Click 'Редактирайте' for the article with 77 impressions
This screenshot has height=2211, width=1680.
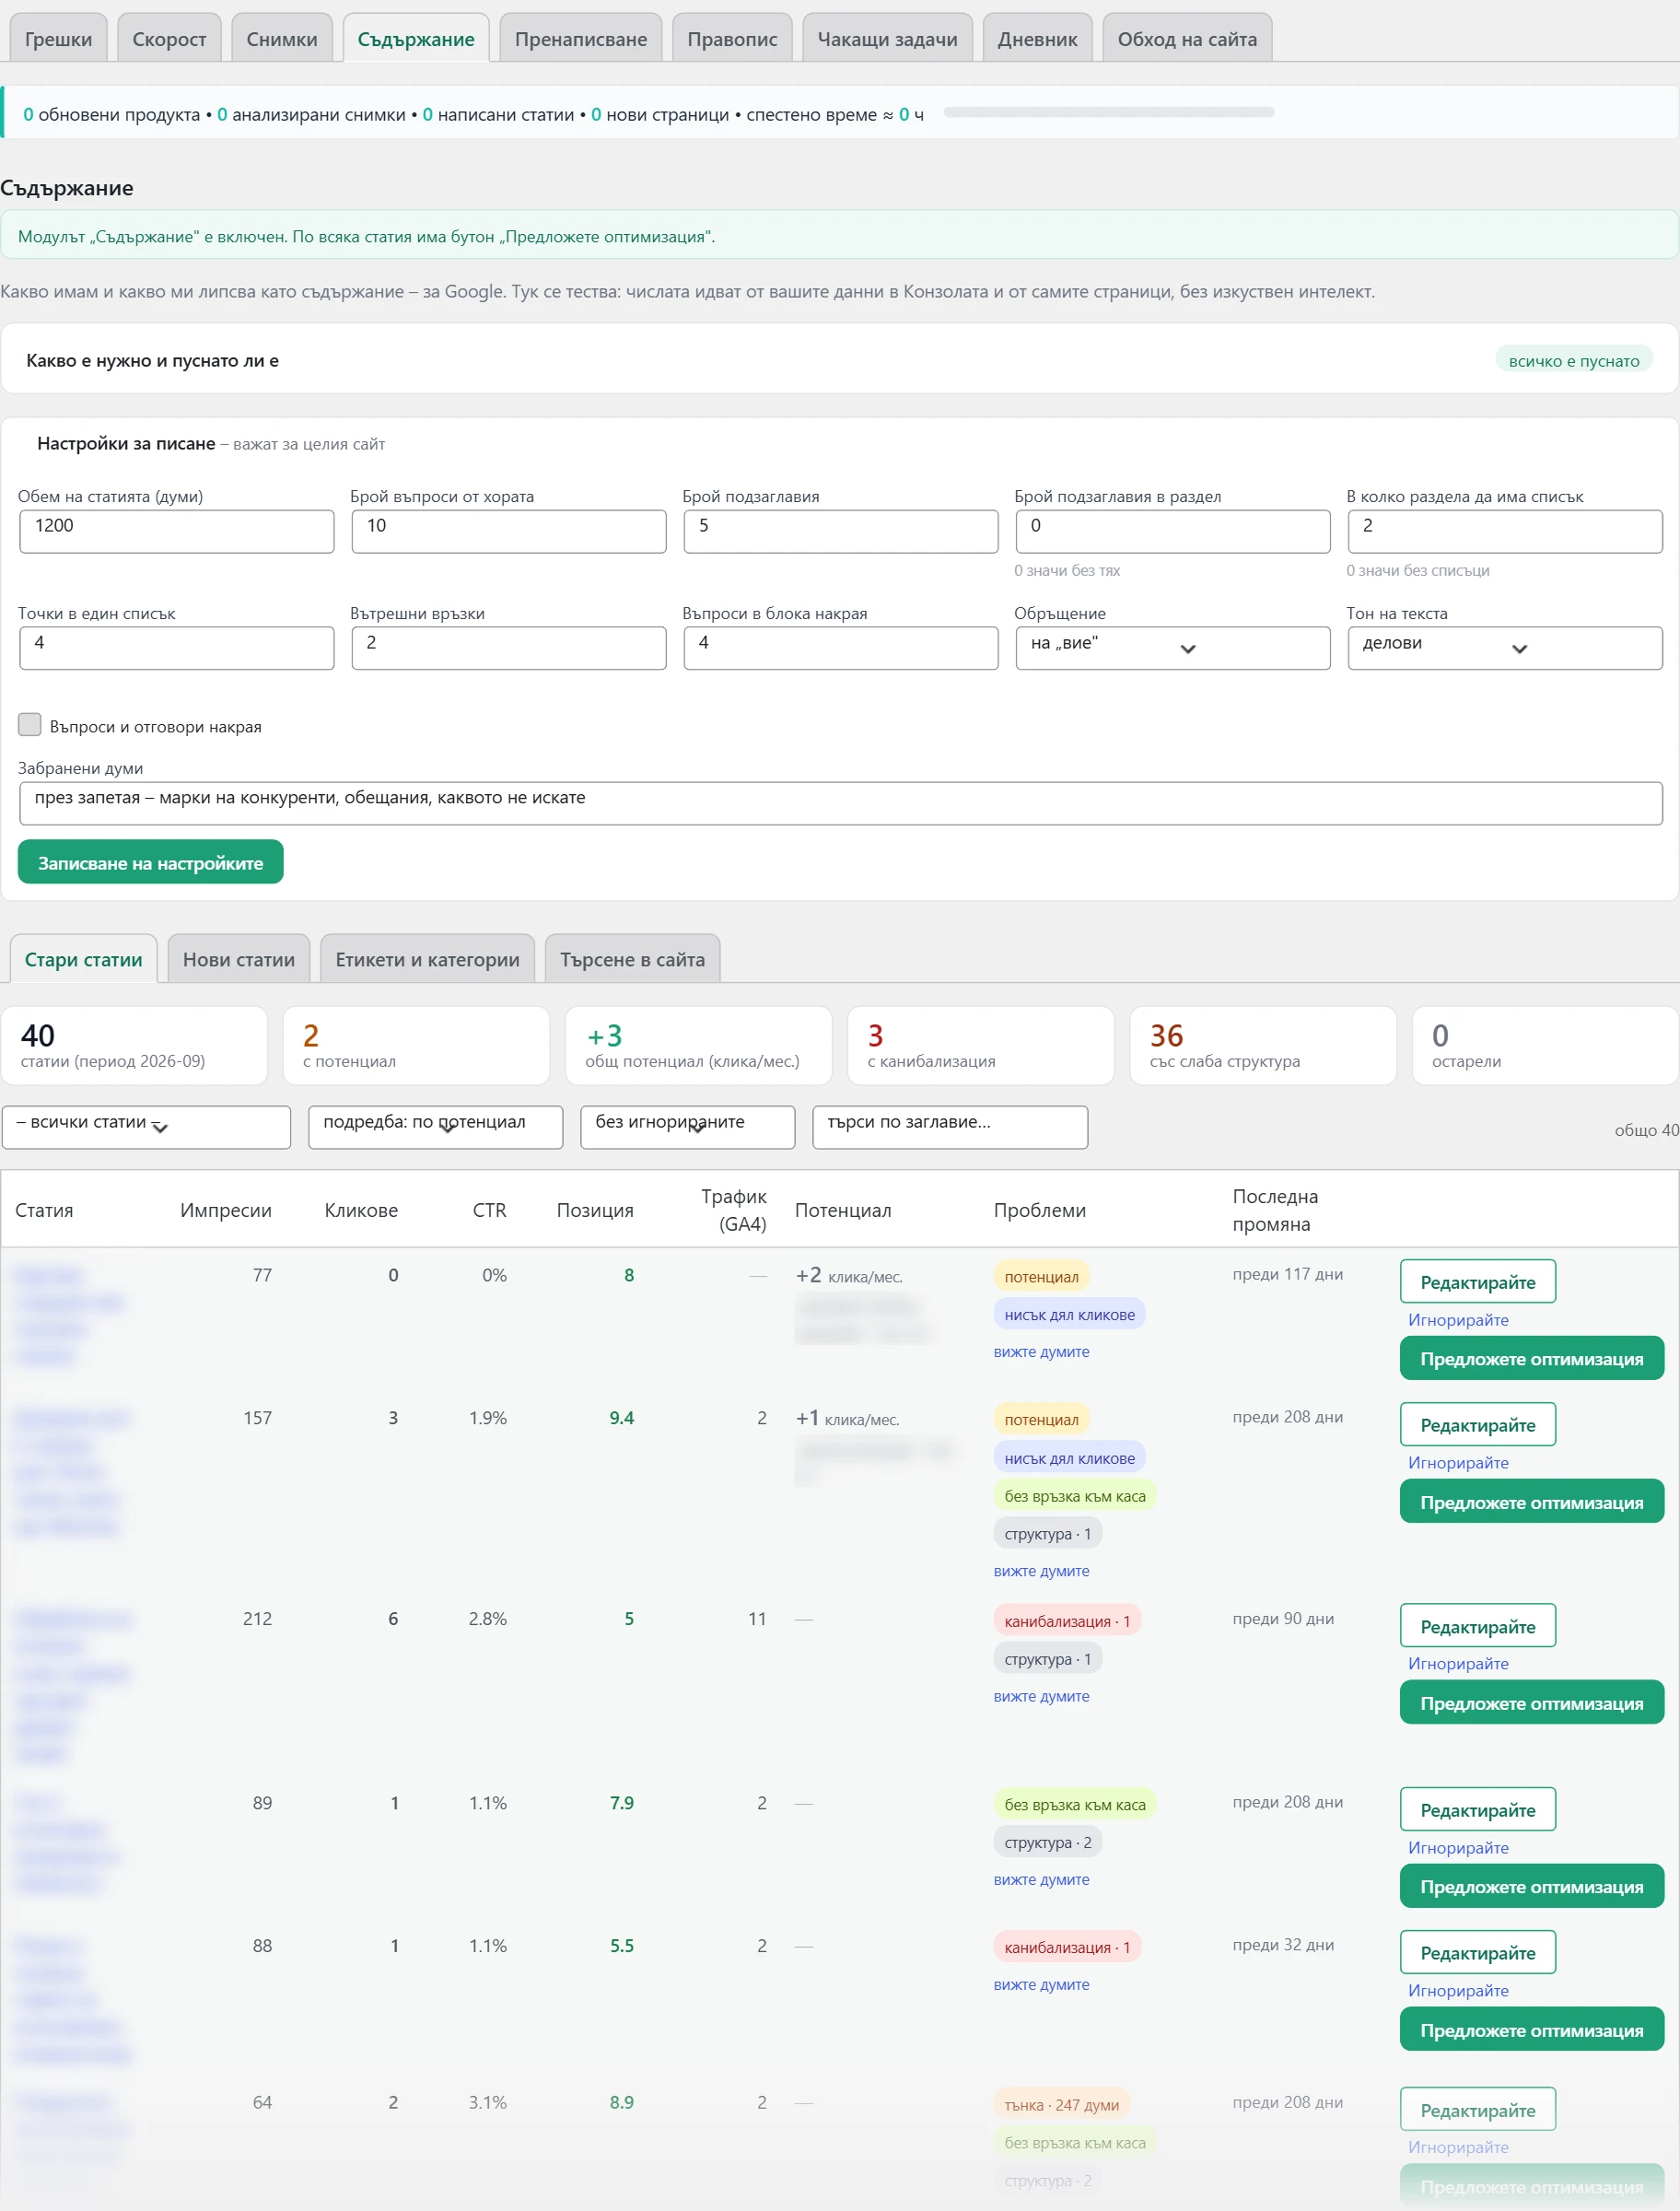point(1477,1281)
